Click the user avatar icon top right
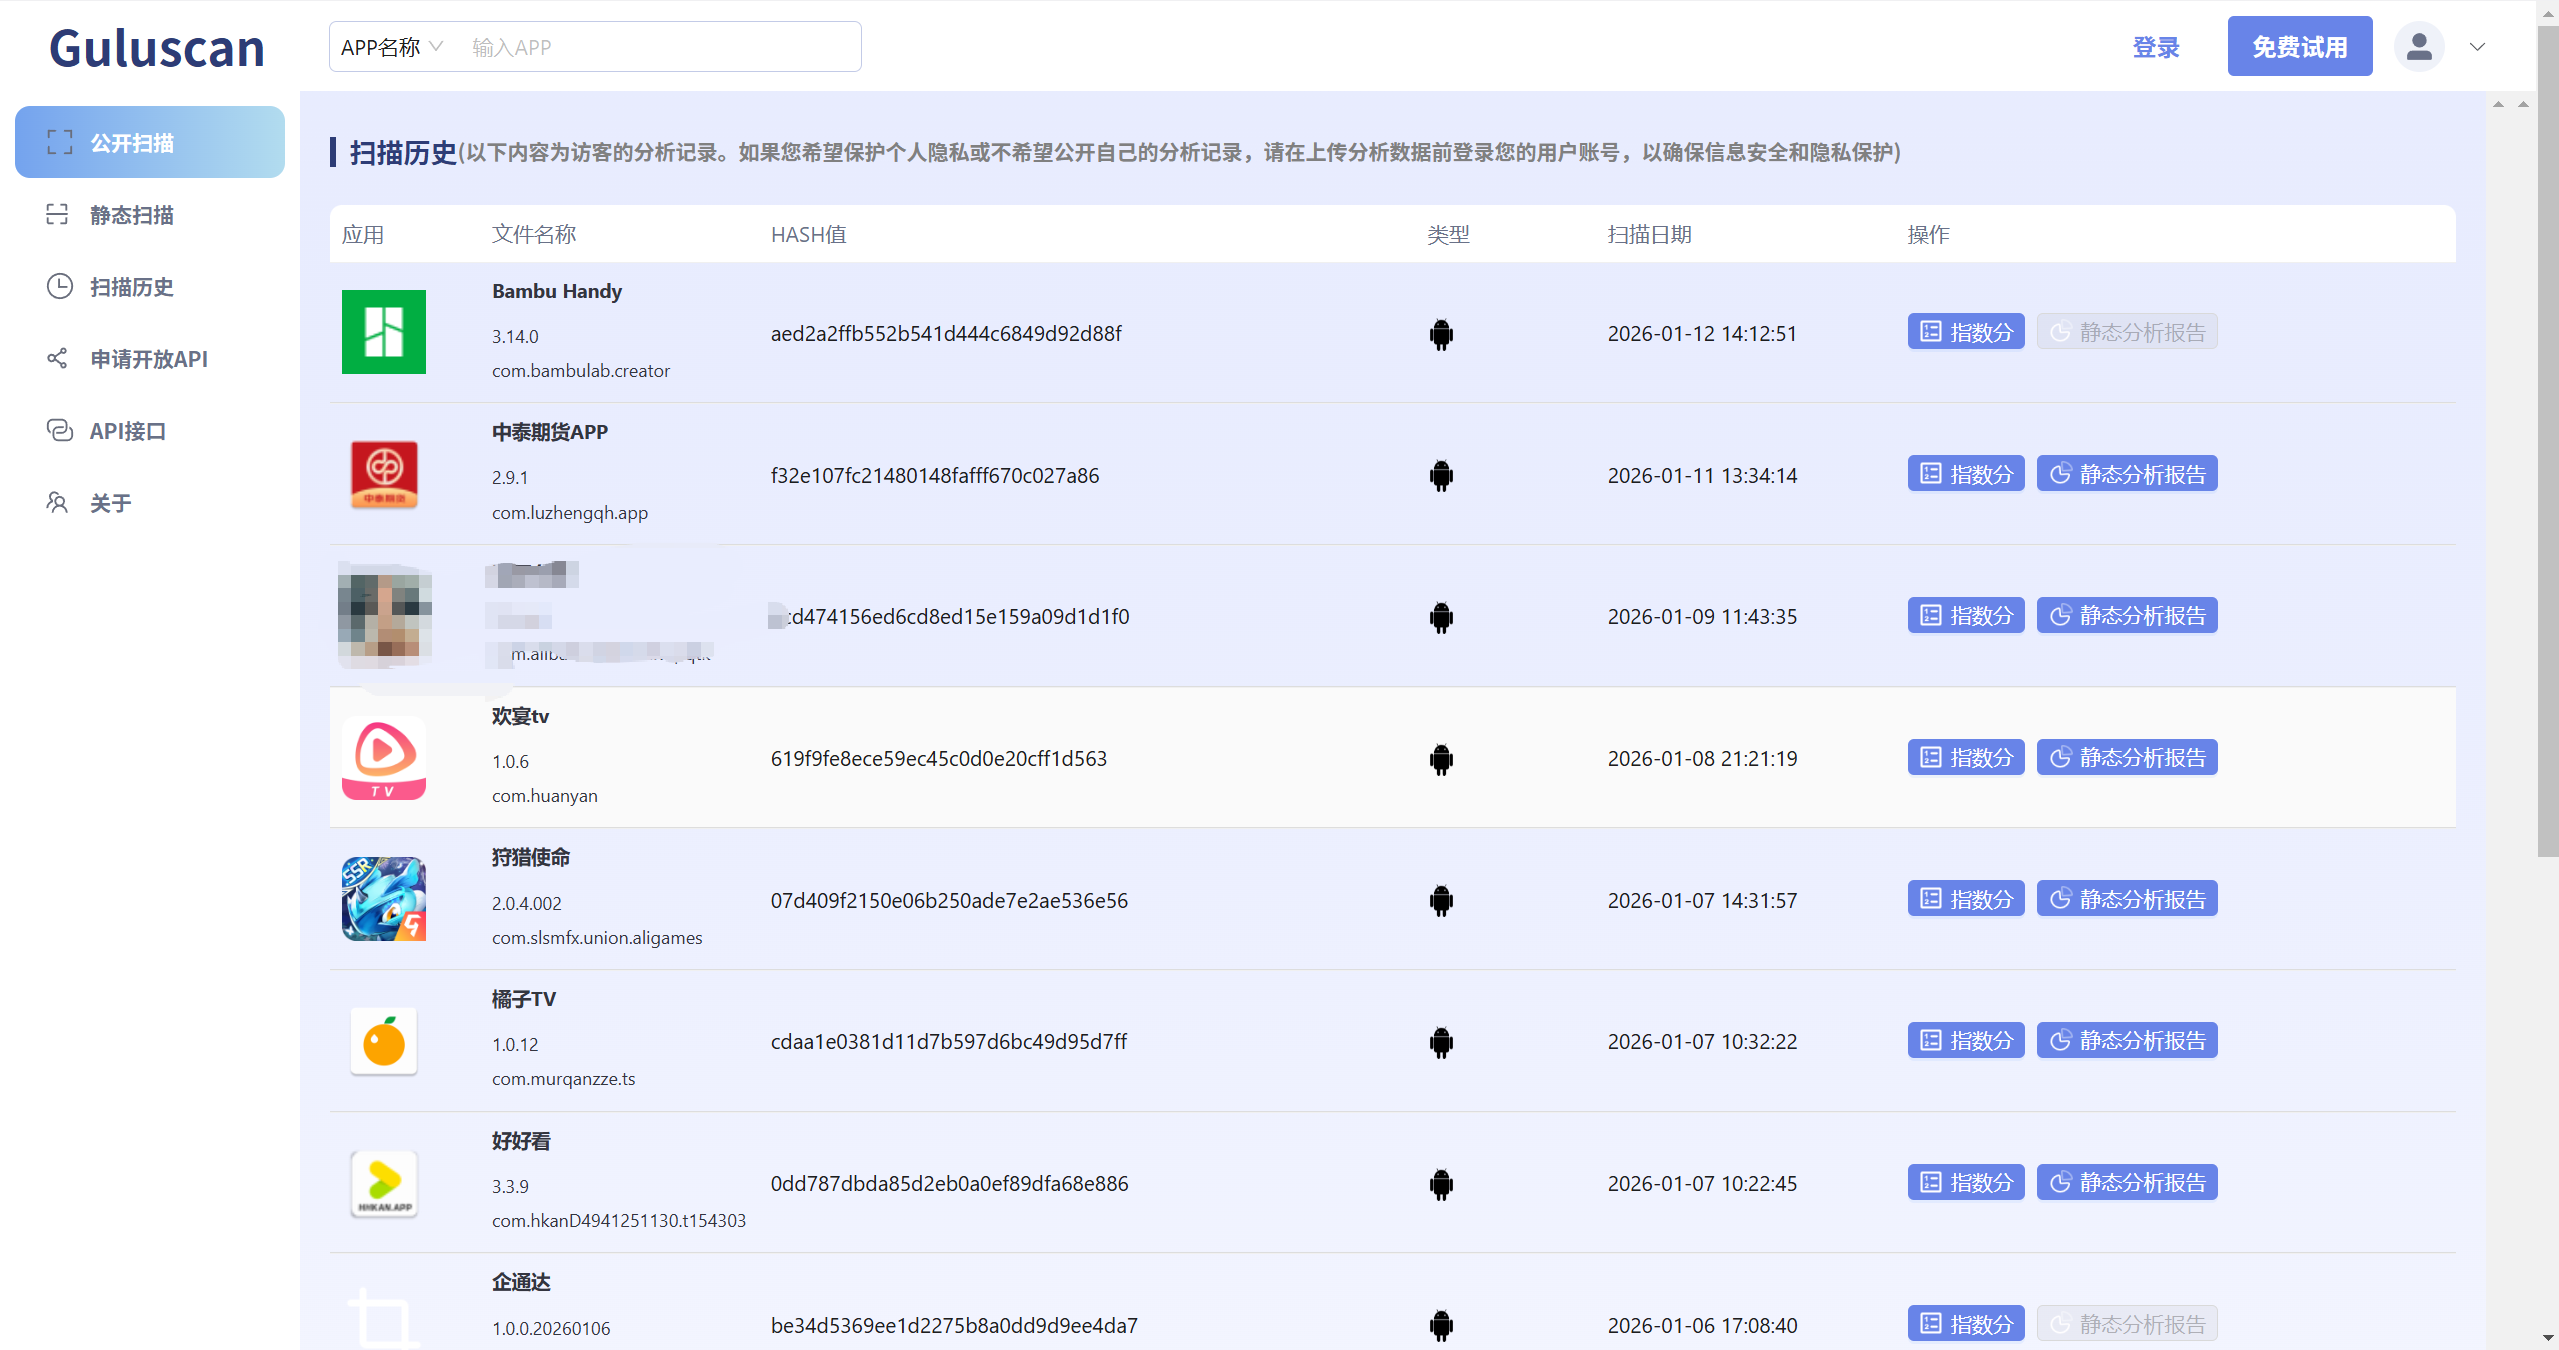 pos(2418,46)
